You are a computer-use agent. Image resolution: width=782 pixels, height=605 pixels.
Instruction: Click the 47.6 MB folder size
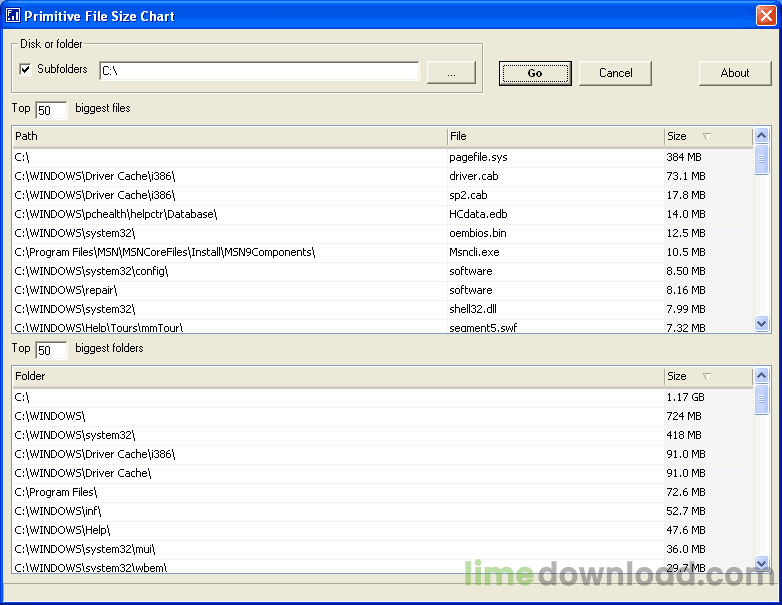686,530
